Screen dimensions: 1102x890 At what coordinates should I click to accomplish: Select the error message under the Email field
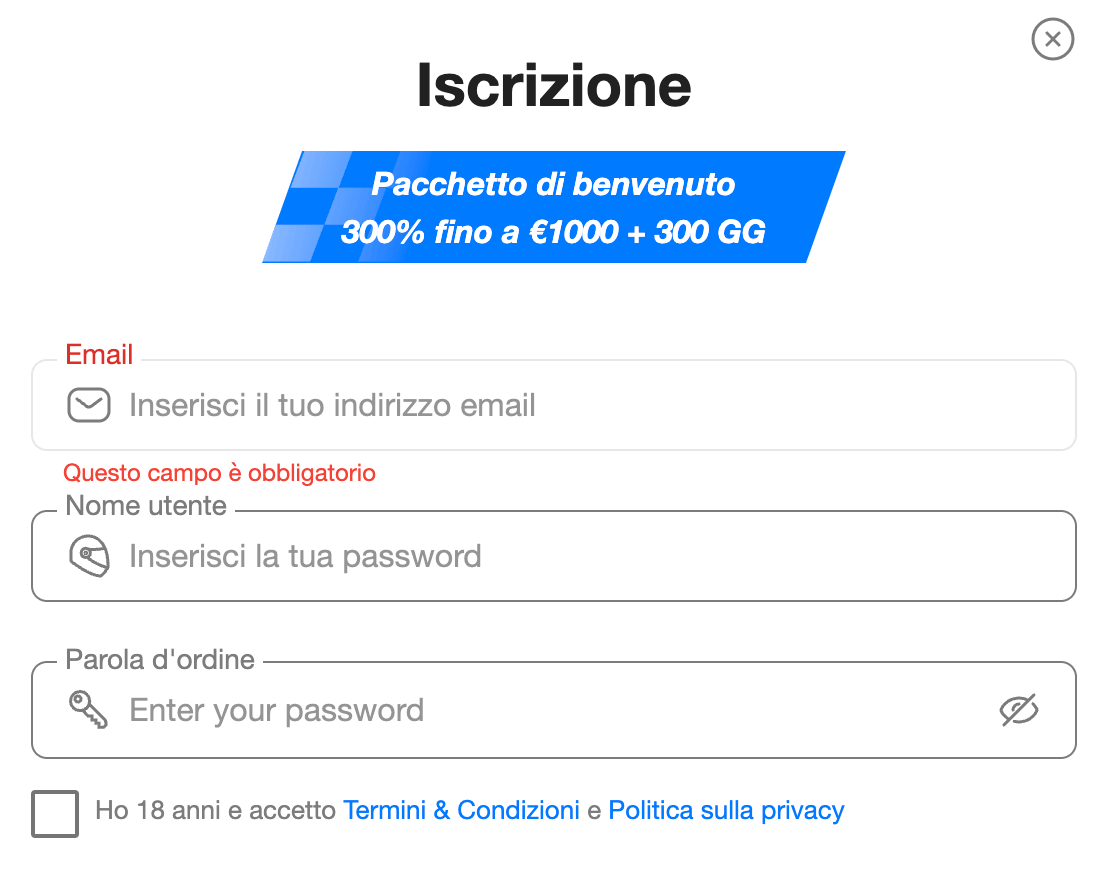(x=219, y=472)
